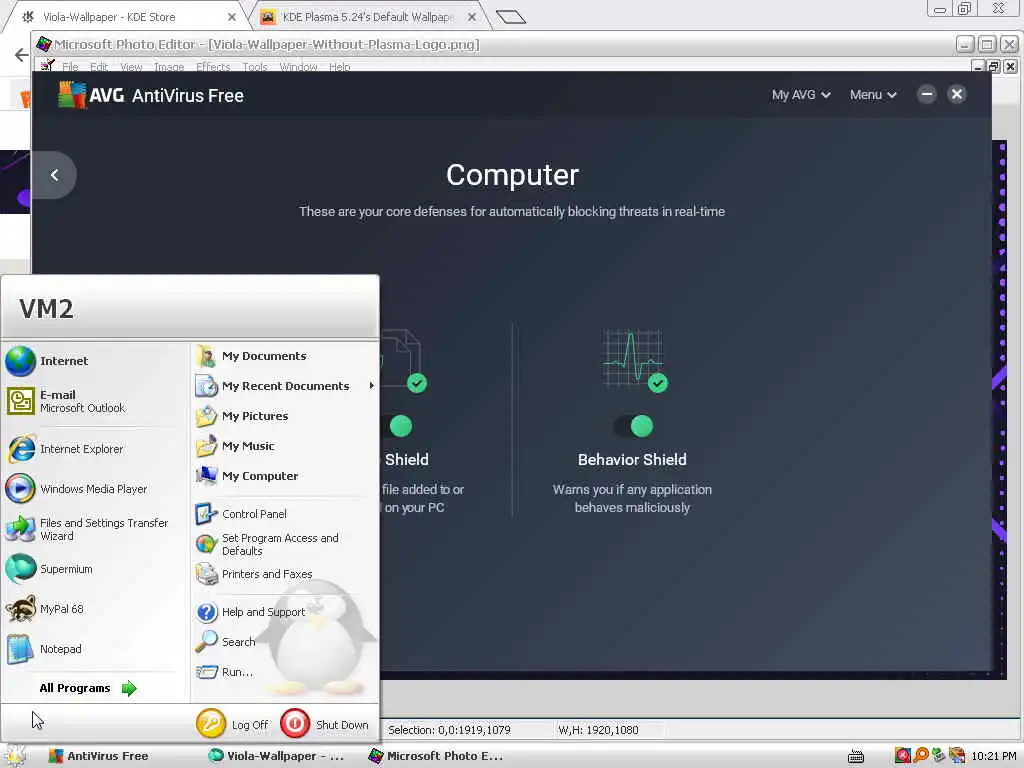
Task: Open Image menu in Photo Editor
Action: 168,67
